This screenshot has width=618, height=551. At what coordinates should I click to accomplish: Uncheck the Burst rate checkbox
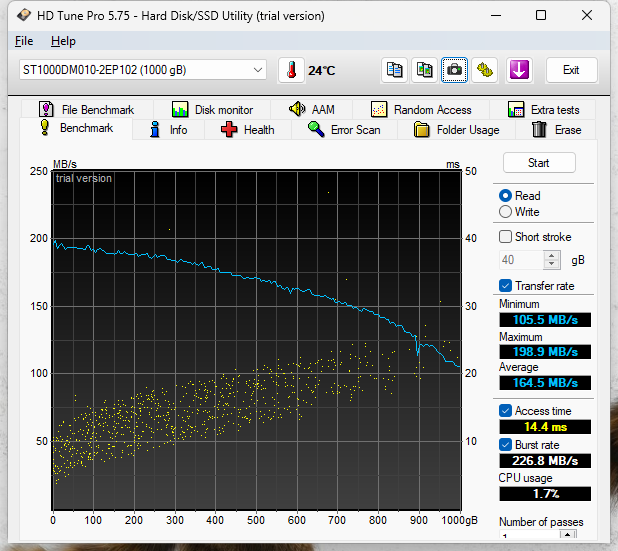click(505, 445)
